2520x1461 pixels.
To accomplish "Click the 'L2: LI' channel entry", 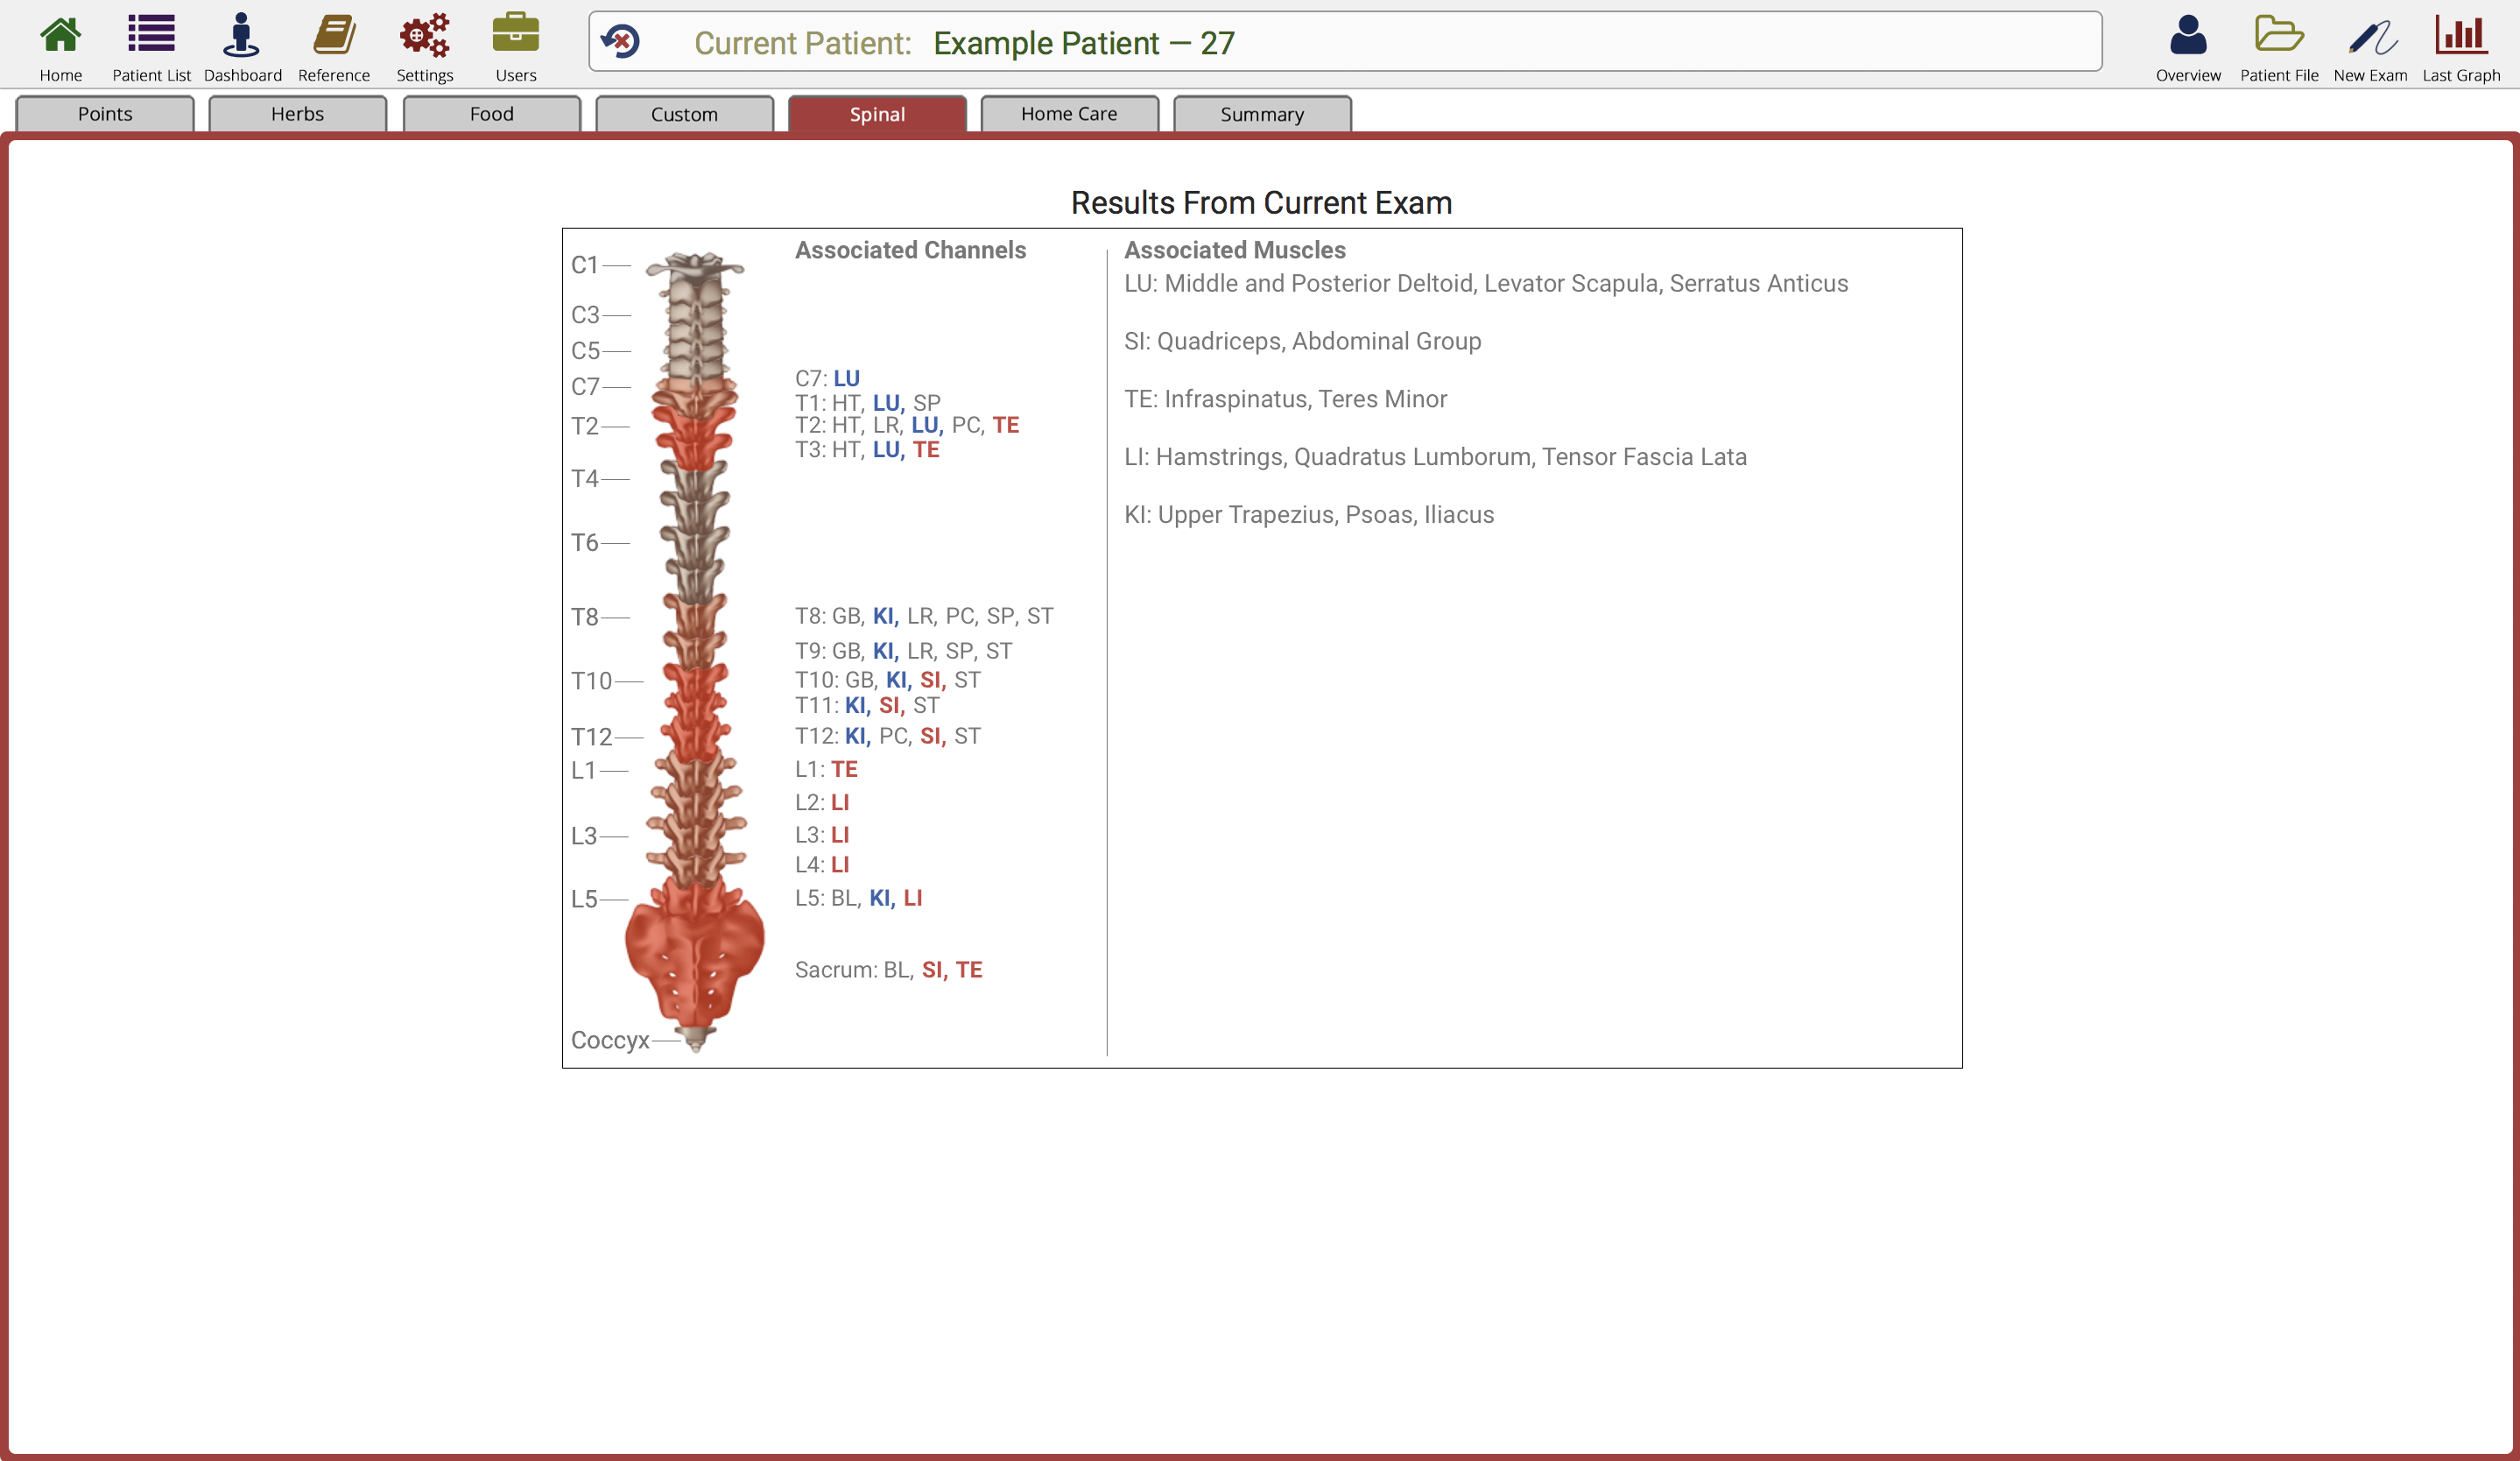I will click(822, 802).
